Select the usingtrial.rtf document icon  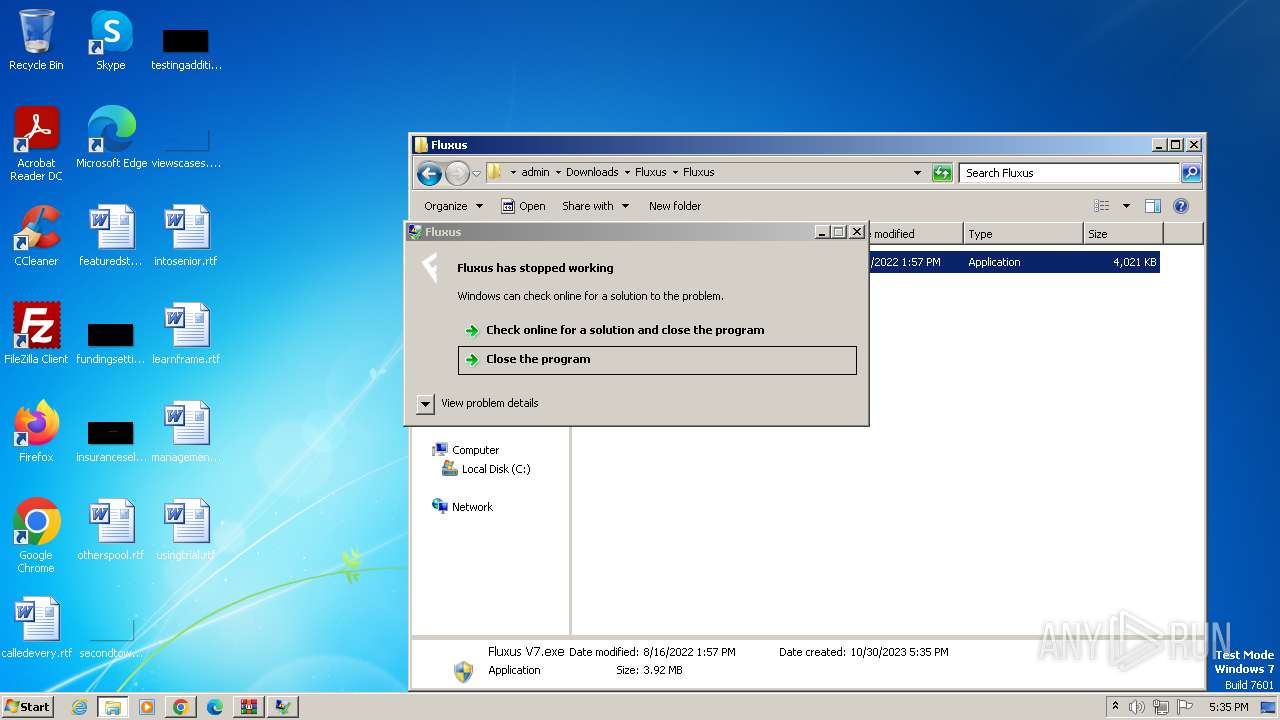(x=186, y=522)
